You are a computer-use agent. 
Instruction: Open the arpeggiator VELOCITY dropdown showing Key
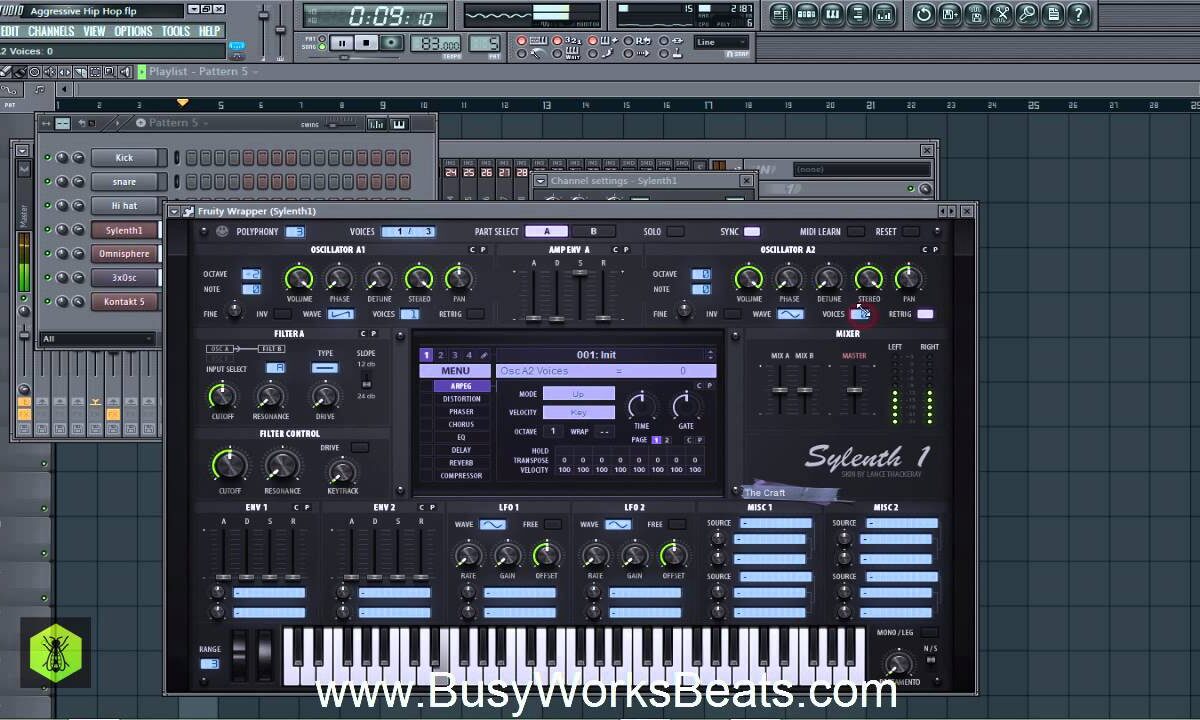578,411
